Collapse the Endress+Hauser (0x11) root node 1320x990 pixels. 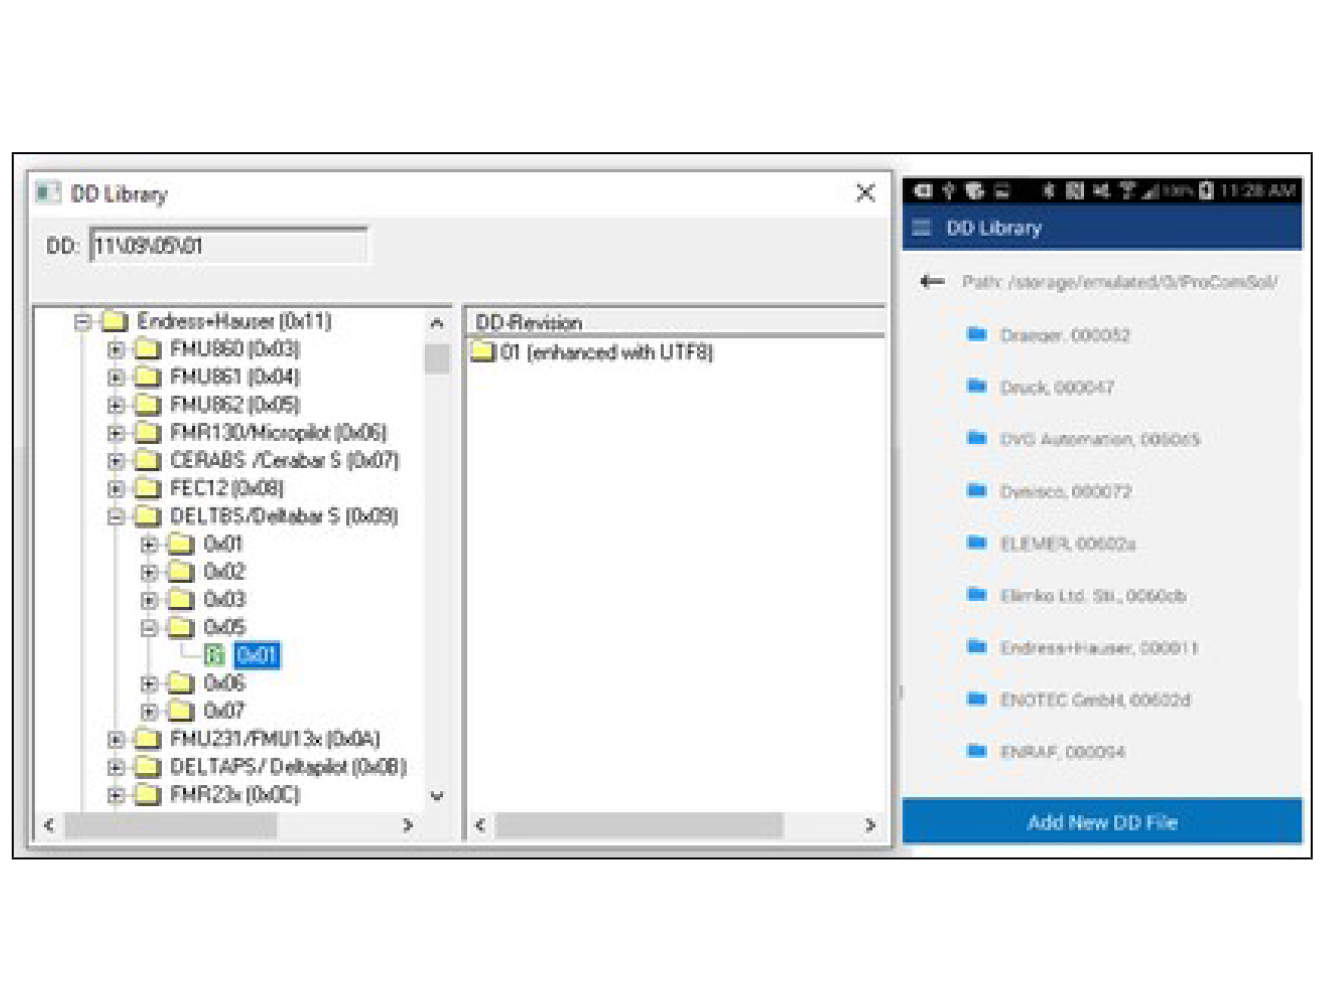pos(83,321)
